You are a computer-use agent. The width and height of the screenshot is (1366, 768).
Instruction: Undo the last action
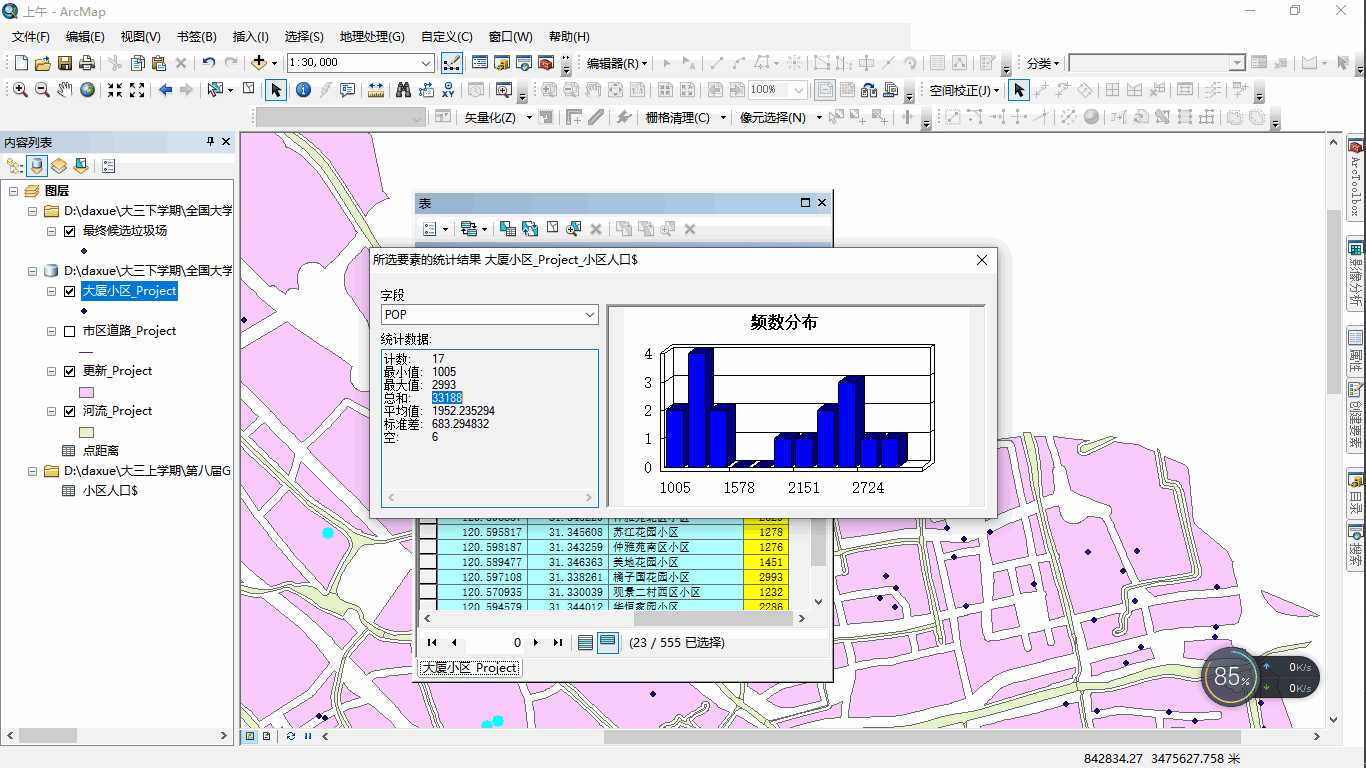click(x=208, y=63)
